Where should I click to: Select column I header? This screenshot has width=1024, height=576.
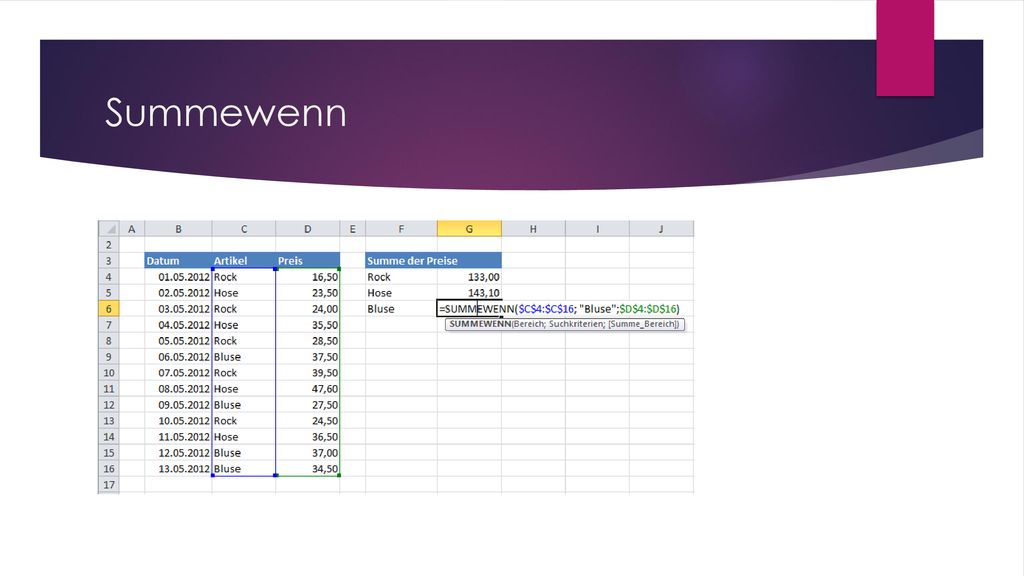pos(598,229)
